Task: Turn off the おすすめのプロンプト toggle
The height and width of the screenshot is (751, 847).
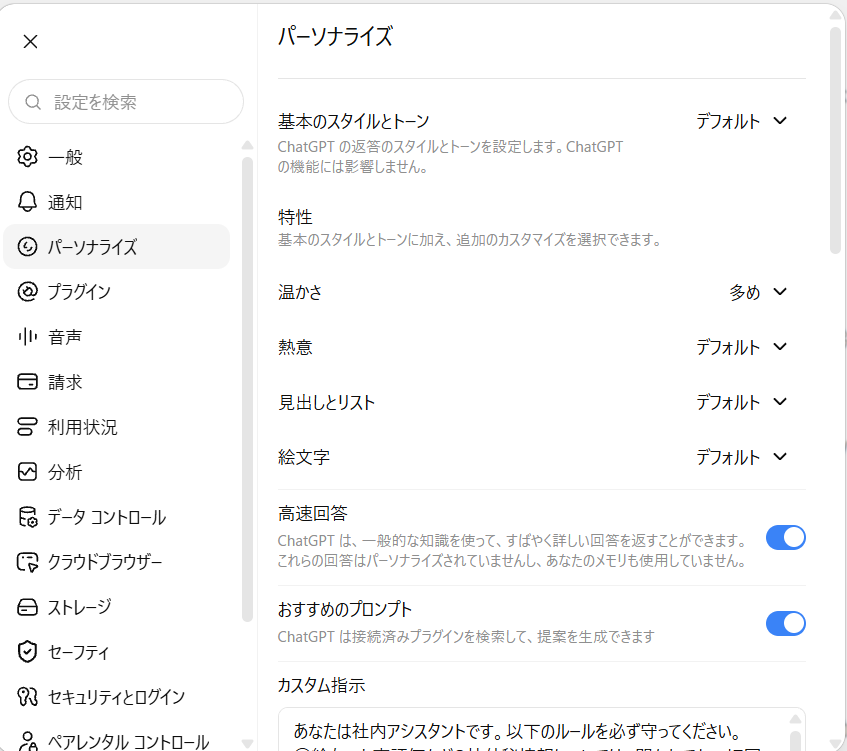Action: click(x=785, y=623)
